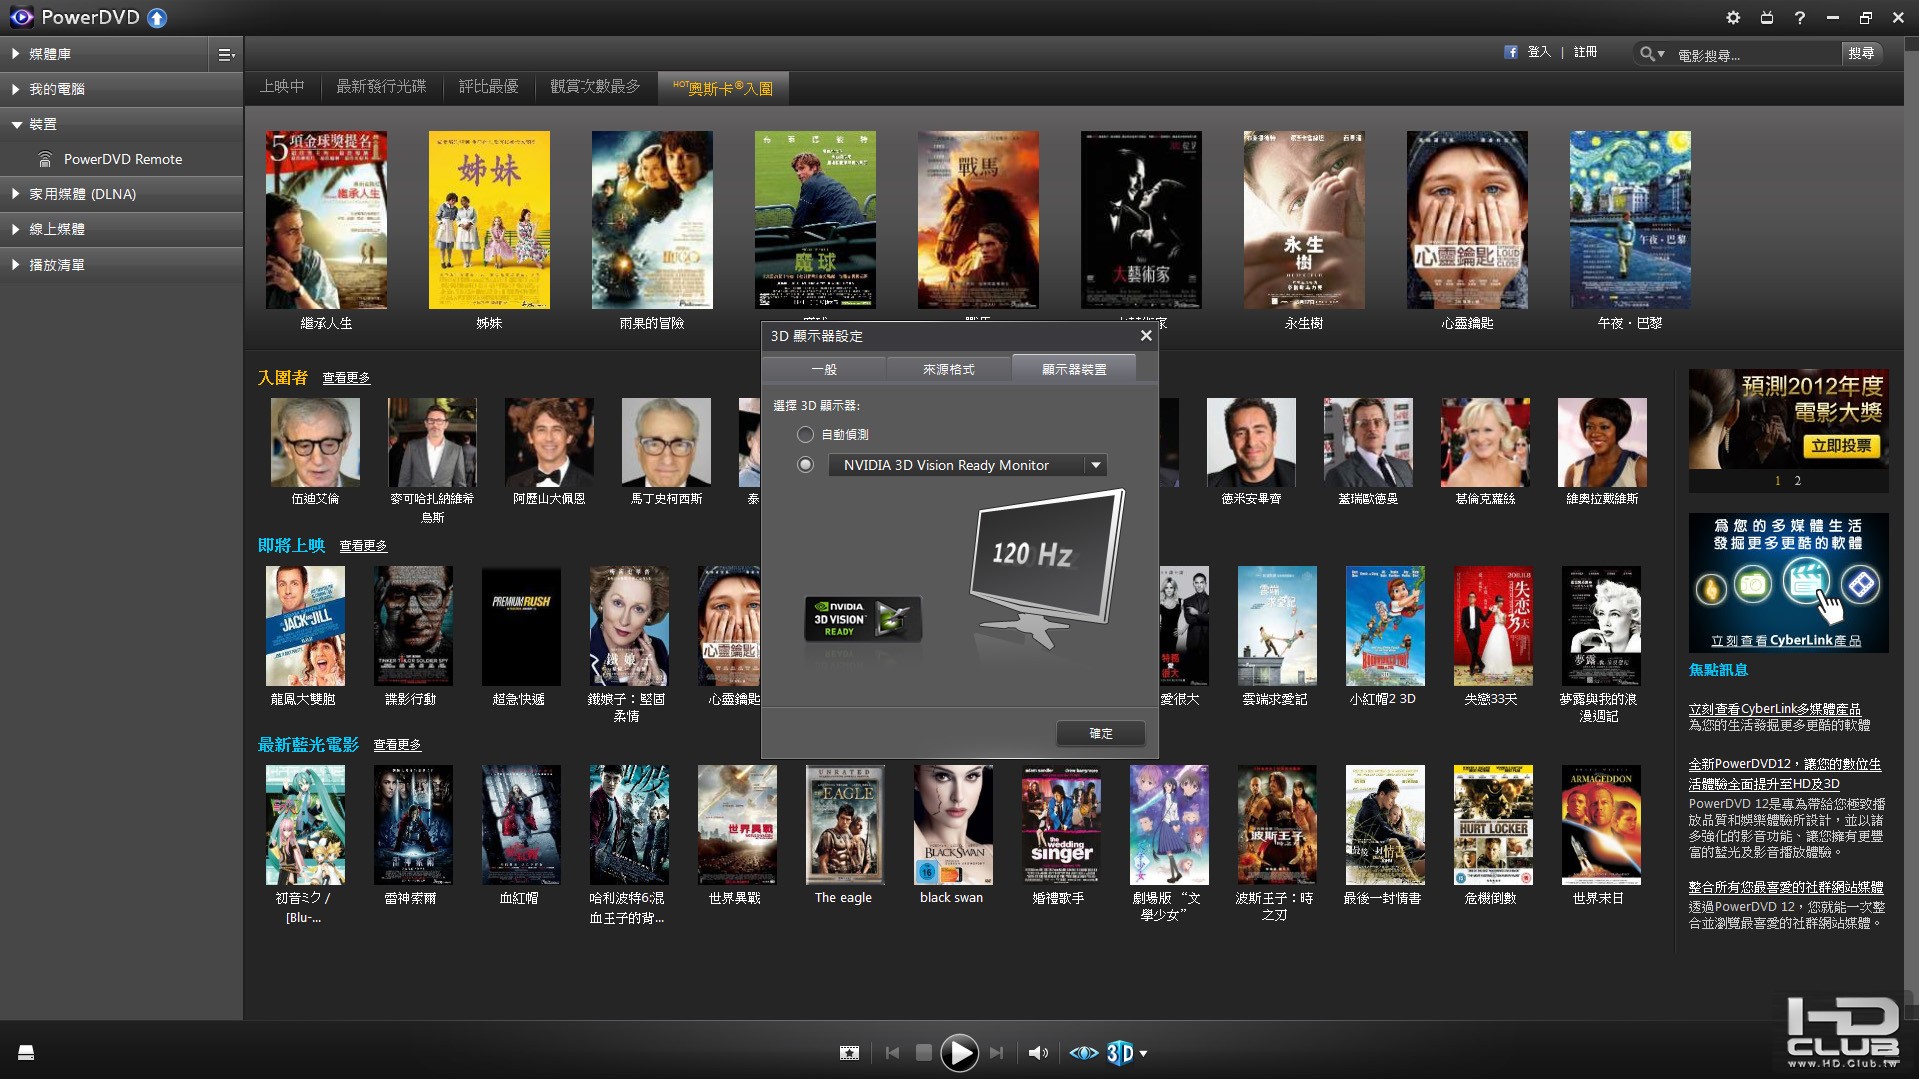The width and height of the screenshot is (1919, 1079).
Task: Open the 觀賞次數最多 tab
Action: 595,87
